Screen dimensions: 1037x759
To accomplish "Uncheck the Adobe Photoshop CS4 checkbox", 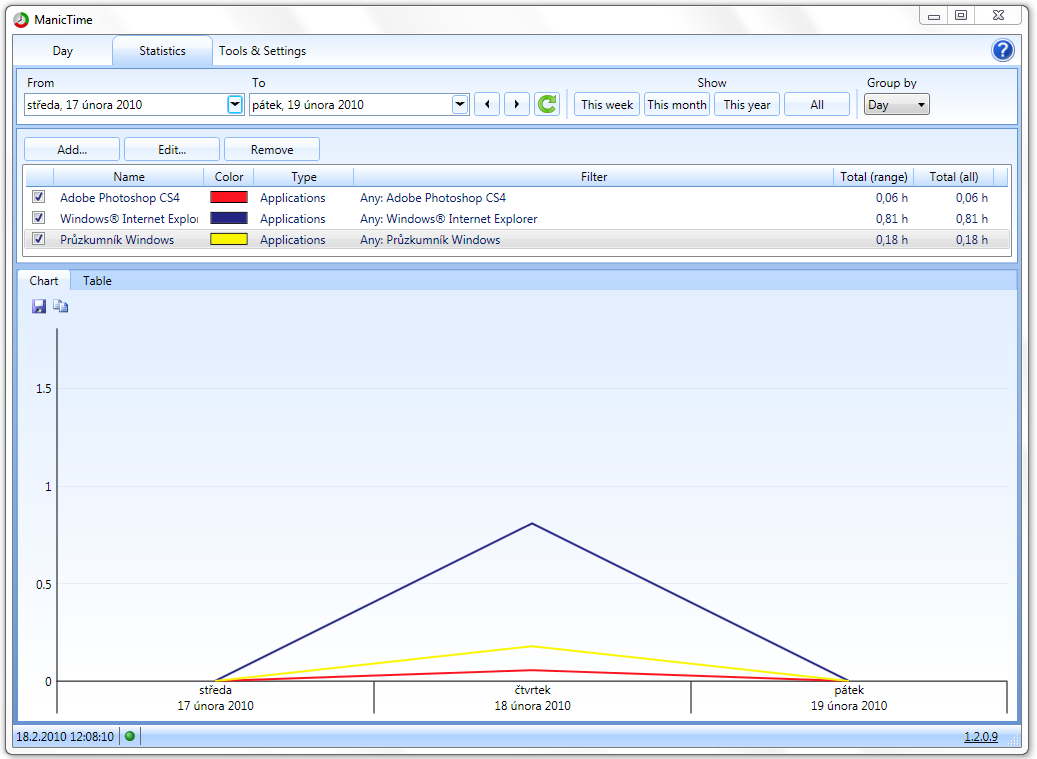I will 38,197.
